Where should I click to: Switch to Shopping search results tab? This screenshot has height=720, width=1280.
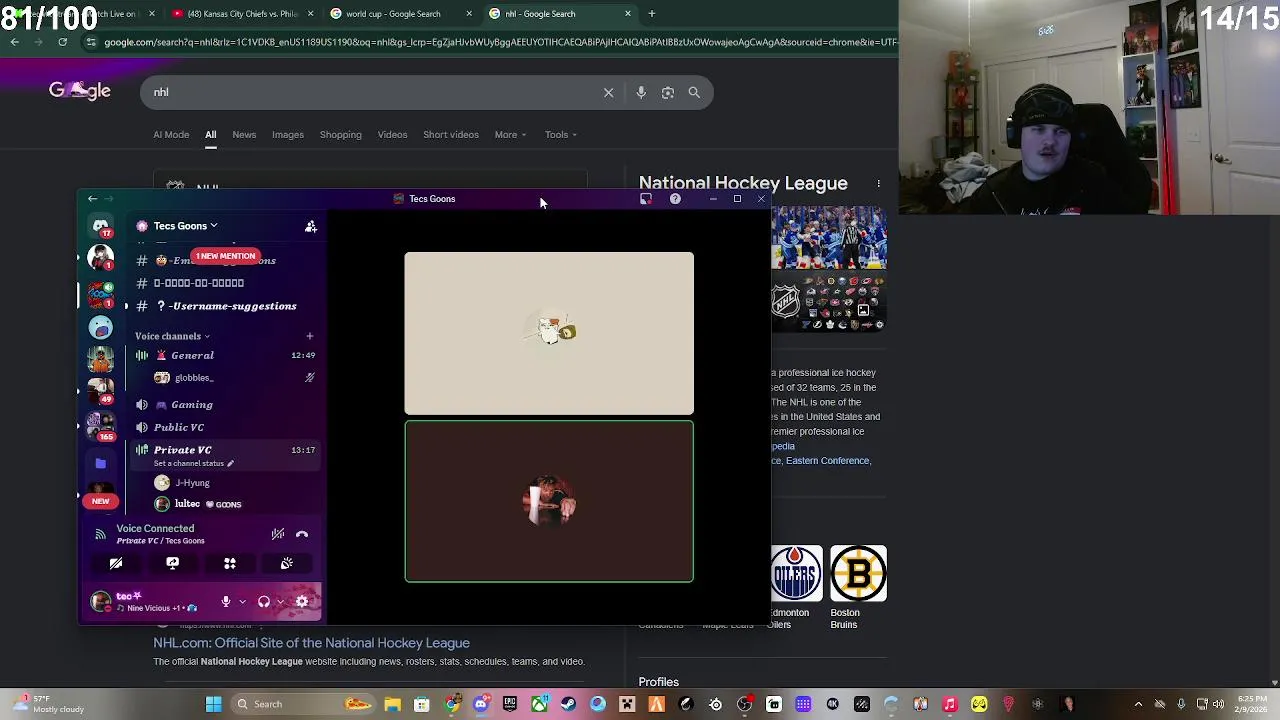pyautogui.click(x=341, y=135)
